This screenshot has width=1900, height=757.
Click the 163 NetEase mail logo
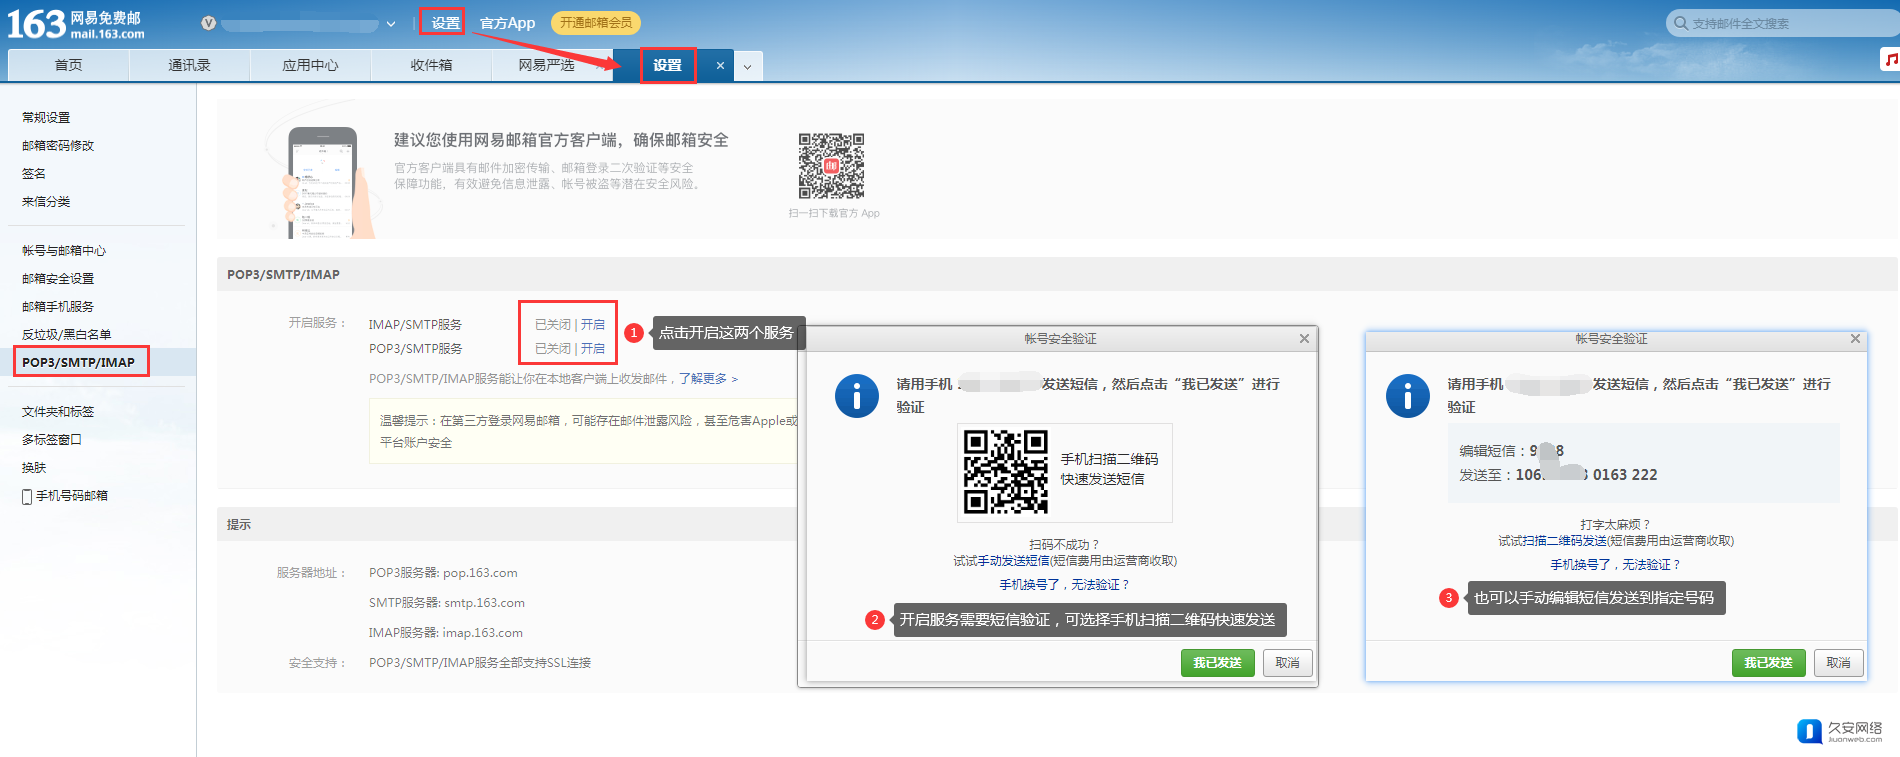click(x=75, y=24)
